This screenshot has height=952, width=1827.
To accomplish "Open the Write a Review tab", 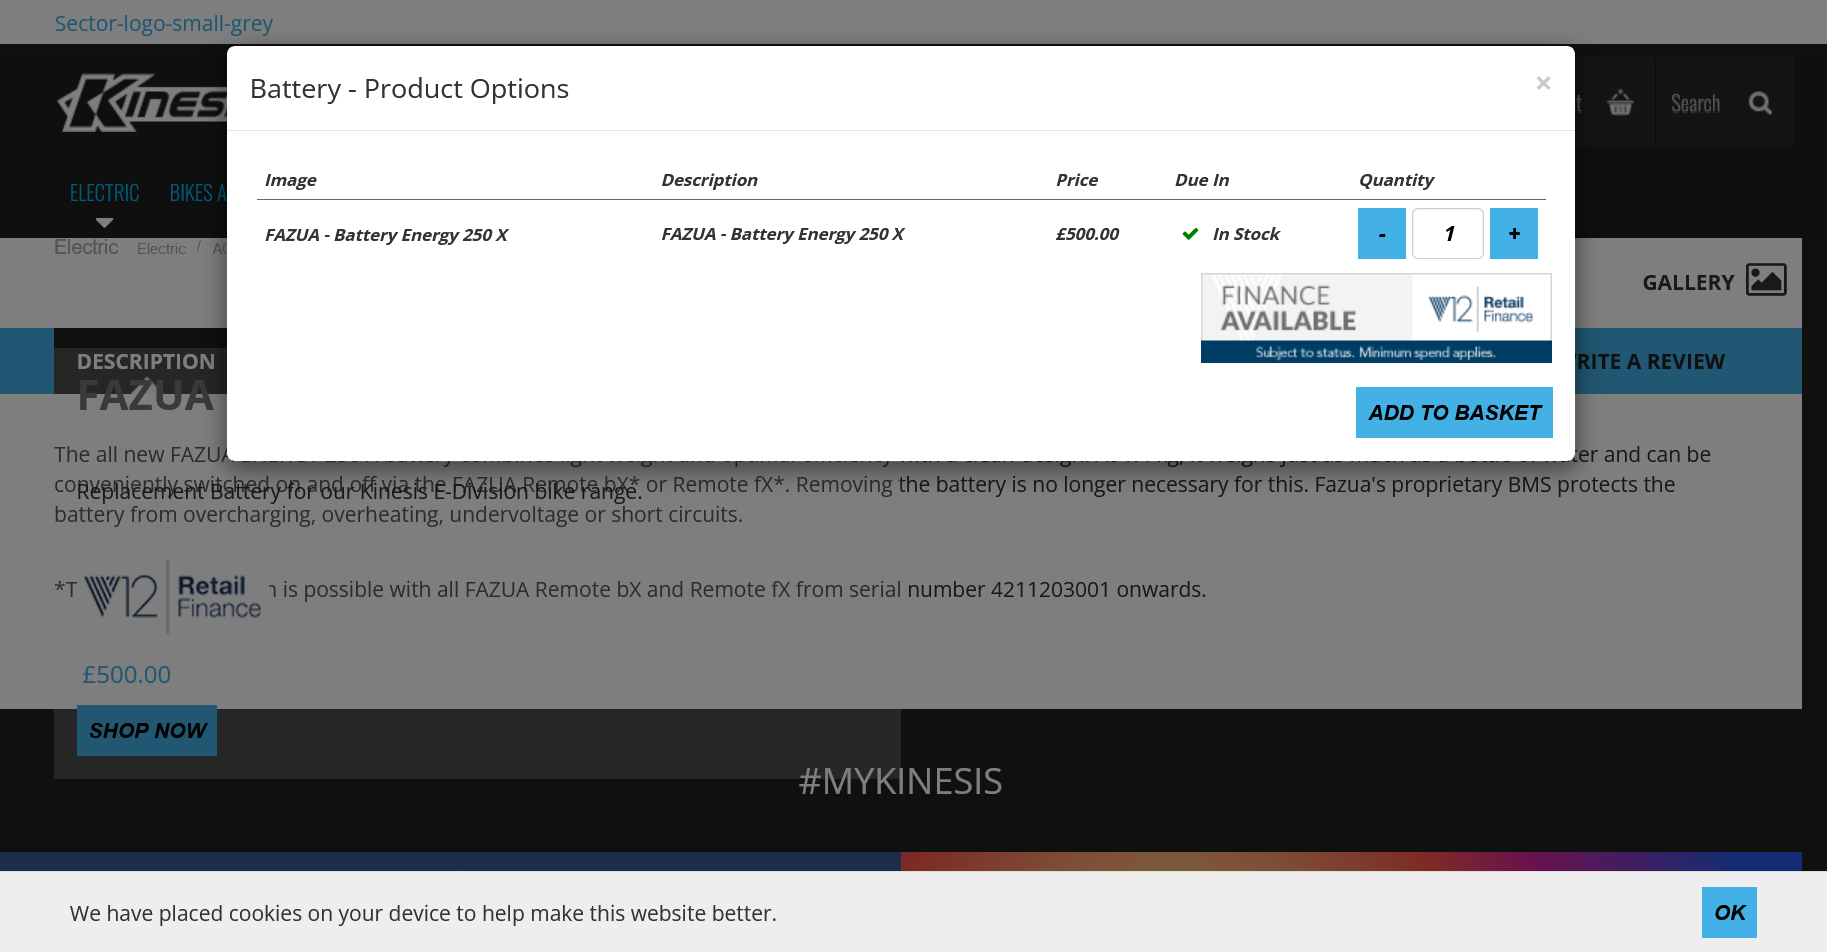I will point(1650,361).
